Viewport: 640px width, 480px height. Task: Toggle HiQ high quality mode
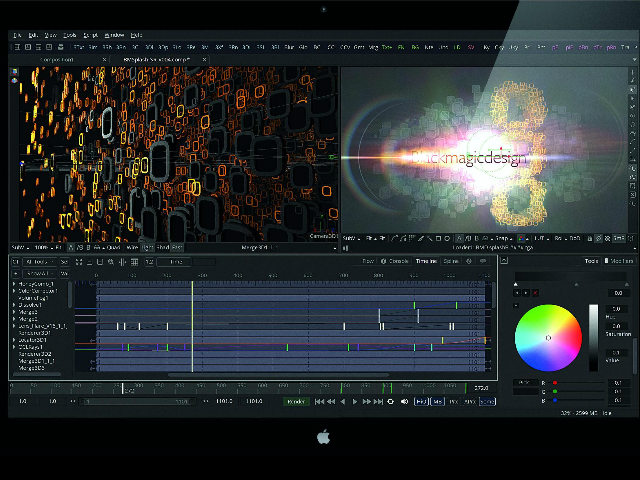point(421,402)
